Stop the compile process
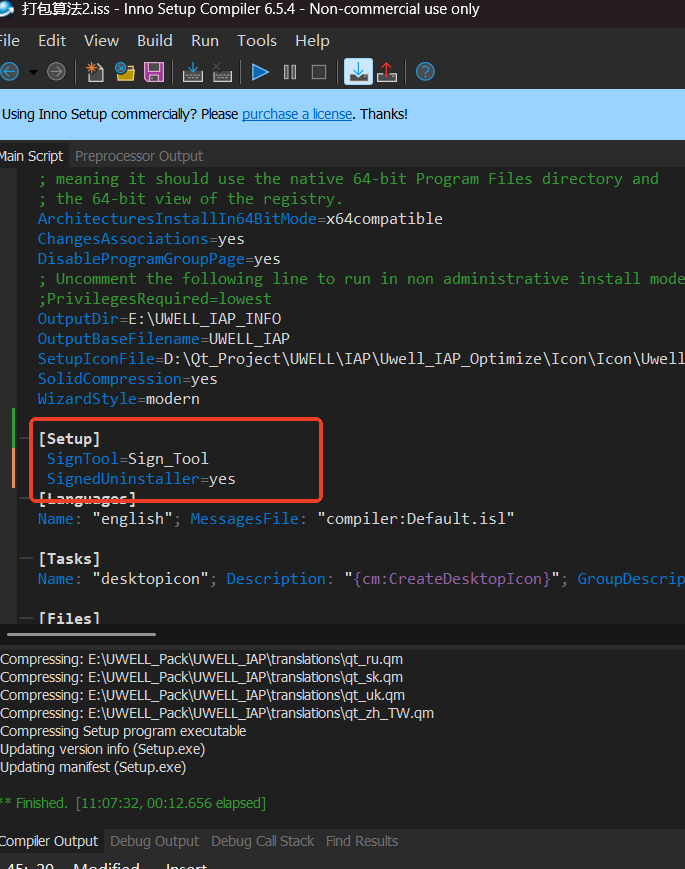The image size is (685, 869). [x=222, y=72]
